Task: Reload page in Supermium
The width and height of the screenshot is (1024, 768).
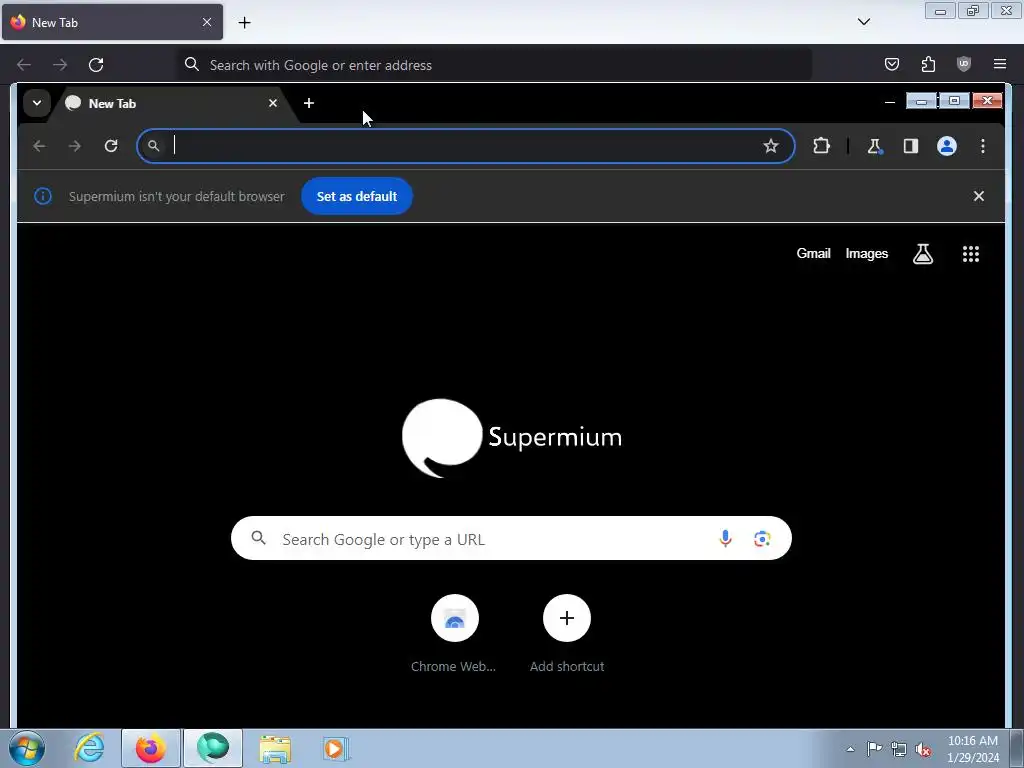Action: click(x=111, y=146)
